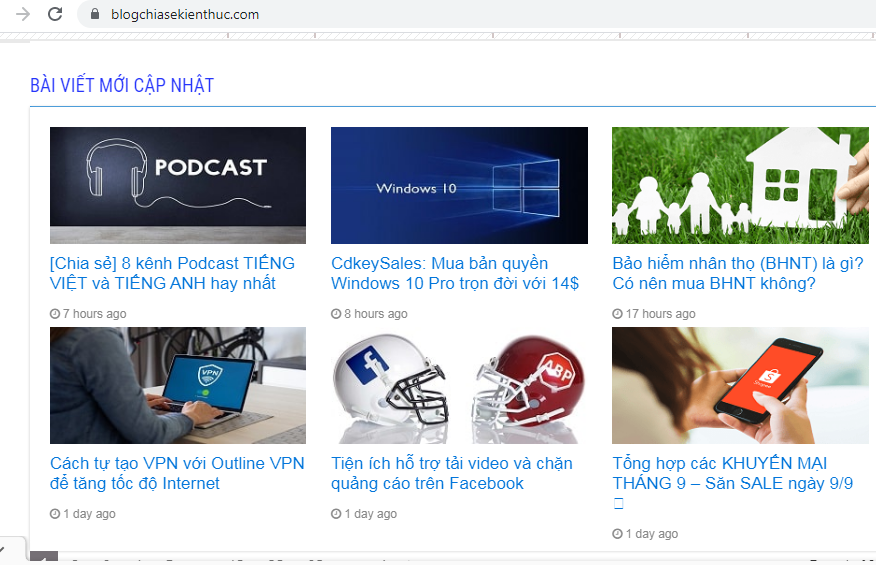Click the BÀI VIẾT MỚI CẬP NHẬT heading
Screen dimensions: 876x565
coord(122,86)
